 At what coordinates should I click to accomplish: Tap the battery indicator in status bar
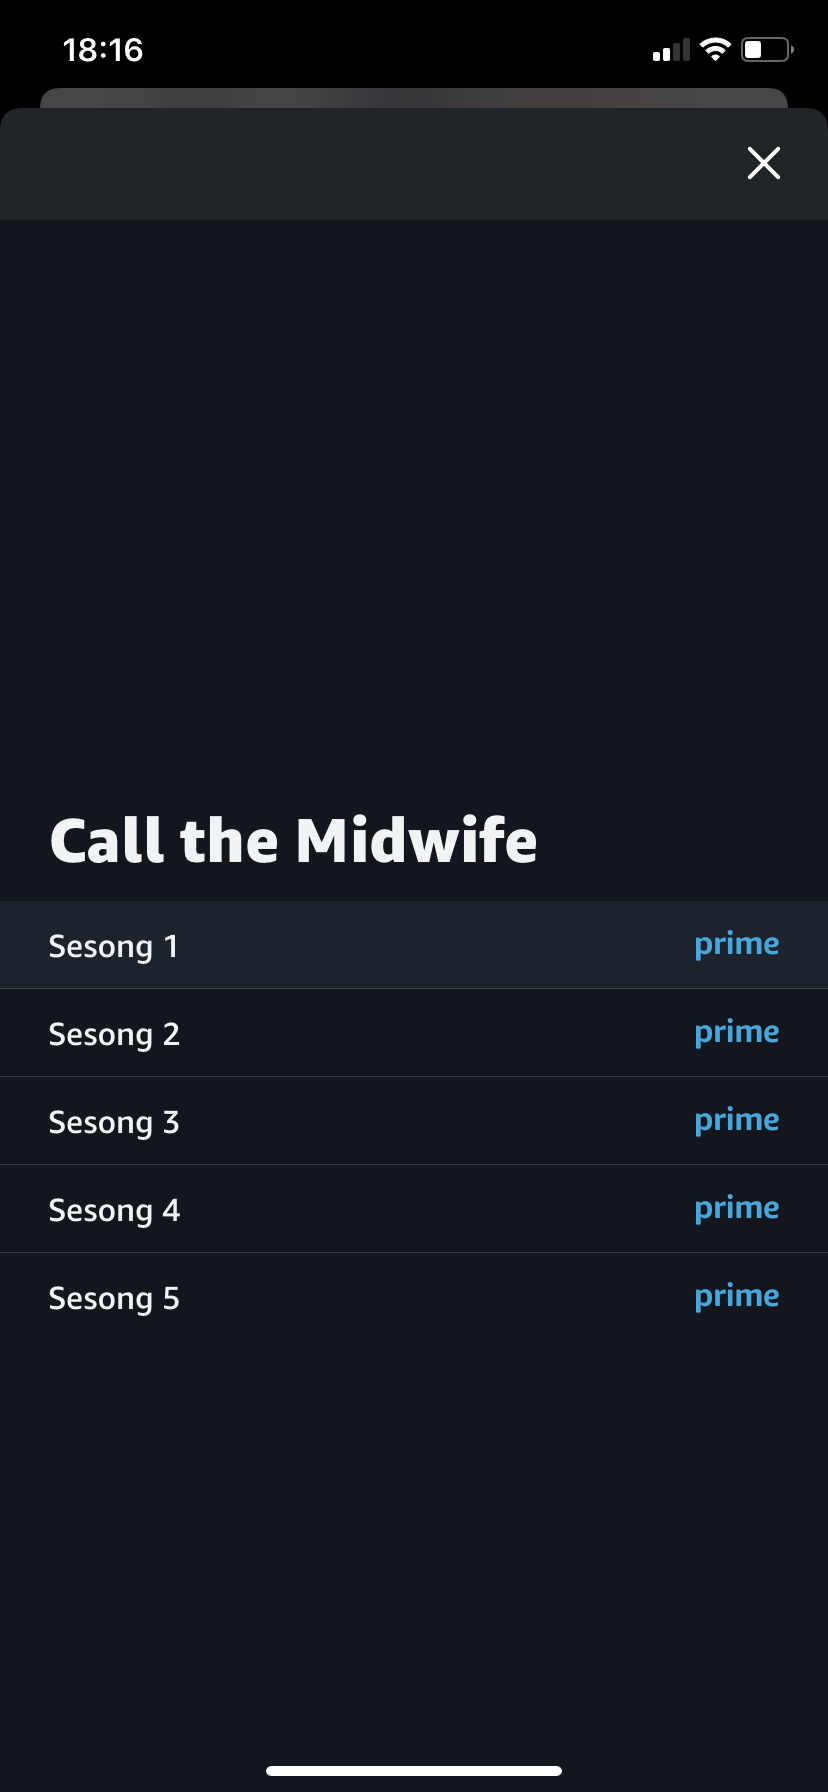767,49
